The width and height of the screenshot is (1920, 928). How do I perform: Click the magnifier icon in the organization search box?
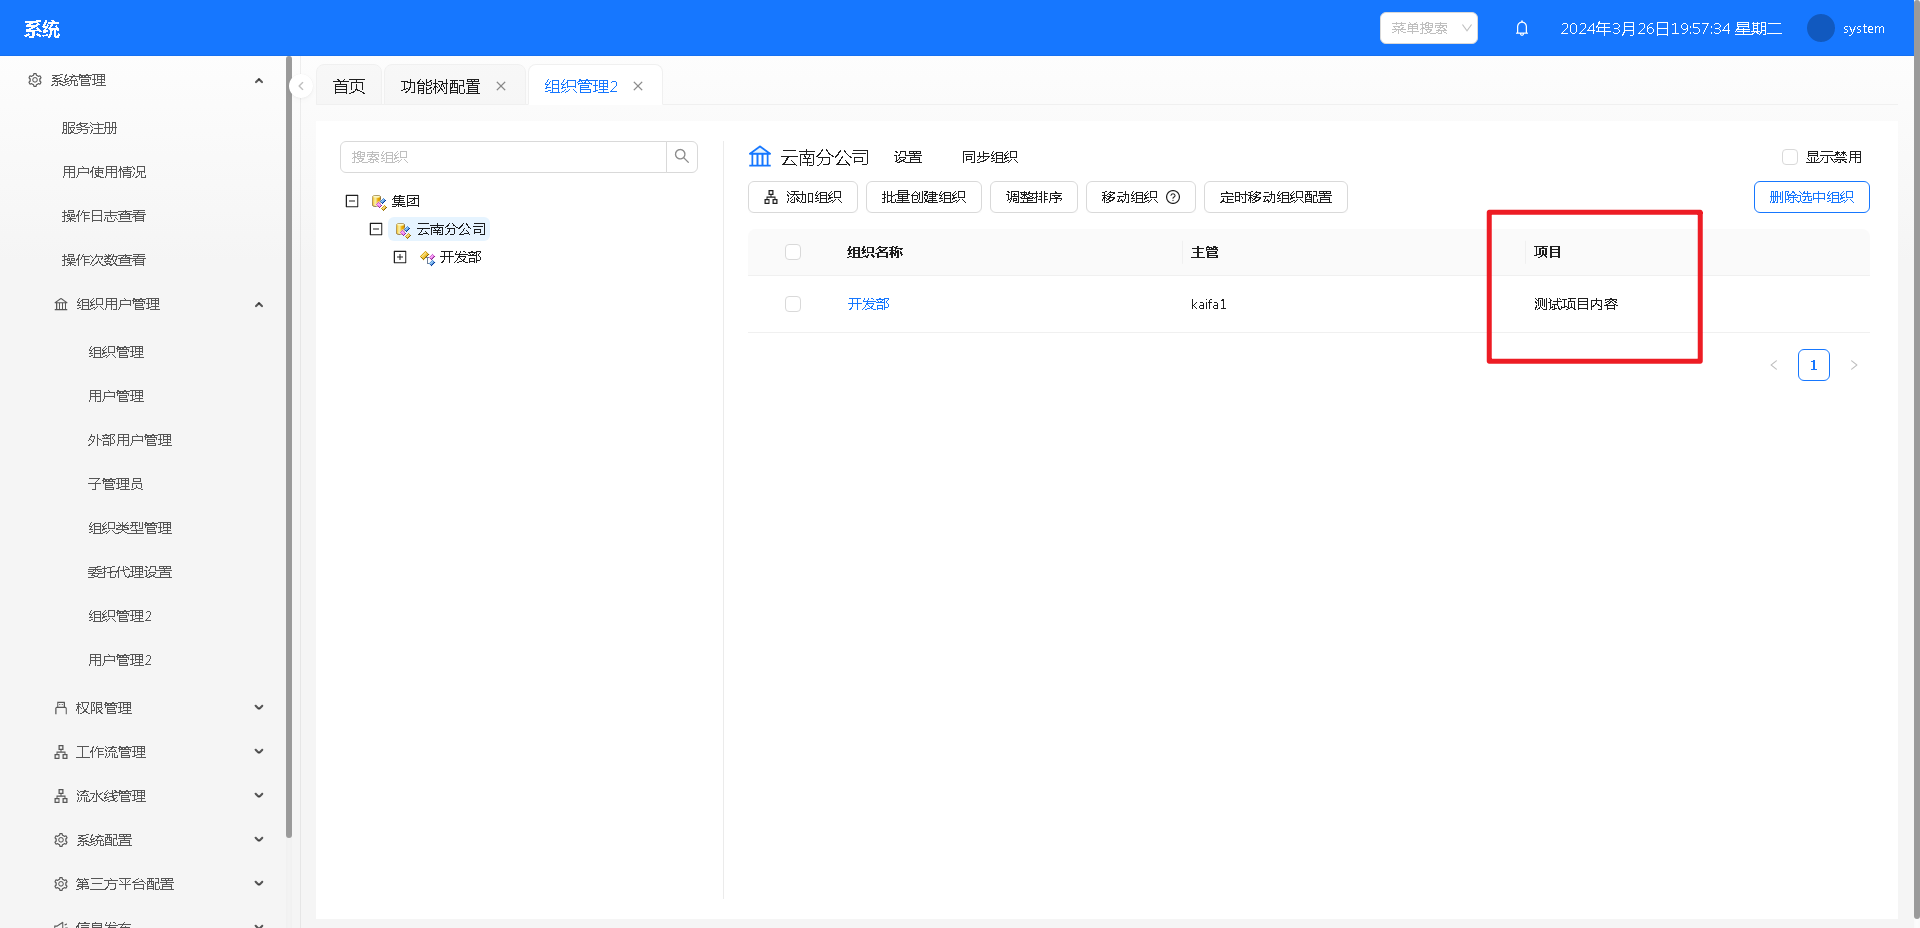[682, 157]
